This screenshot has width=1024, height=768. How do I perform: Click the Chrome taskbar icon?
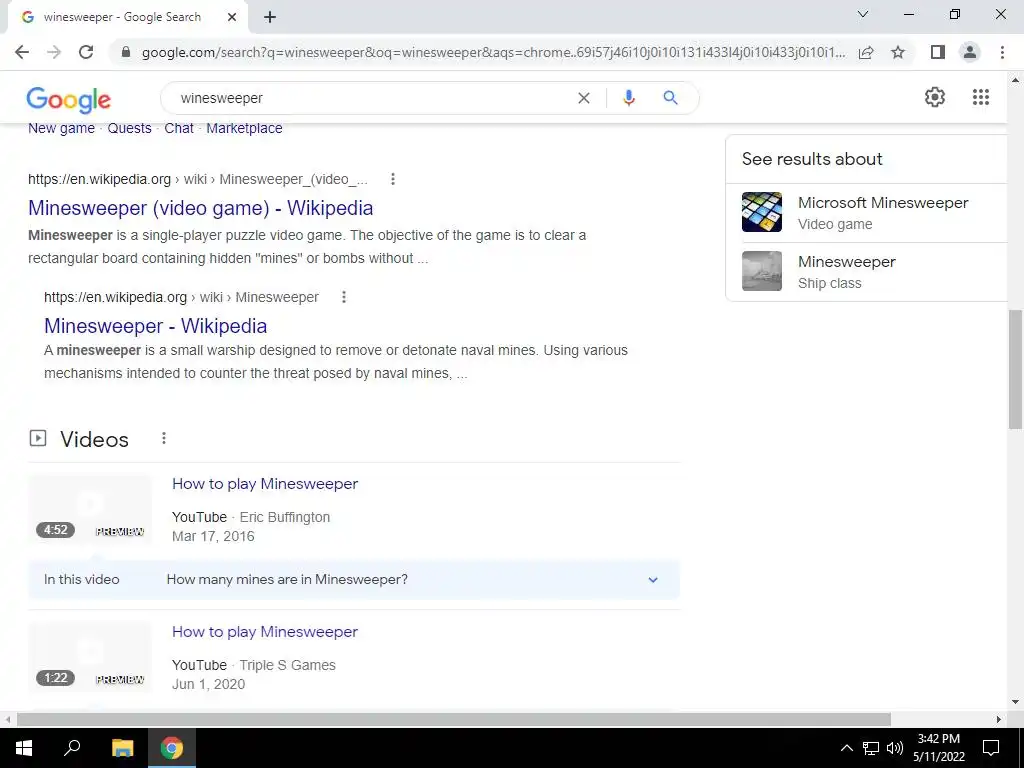point(172,748)
